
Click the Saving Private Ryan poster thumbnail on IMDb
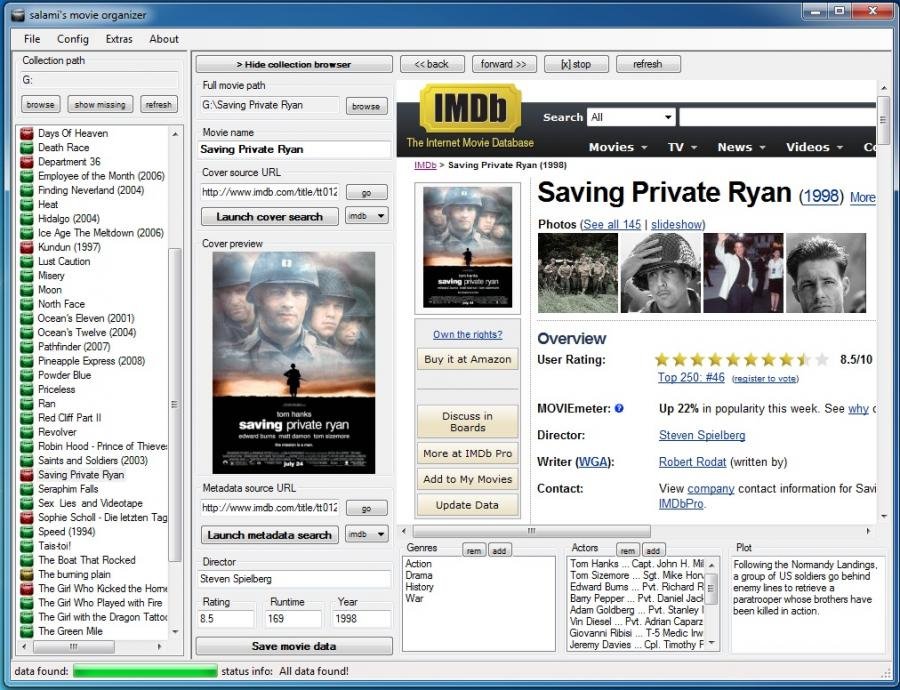(x=467, y=248)
